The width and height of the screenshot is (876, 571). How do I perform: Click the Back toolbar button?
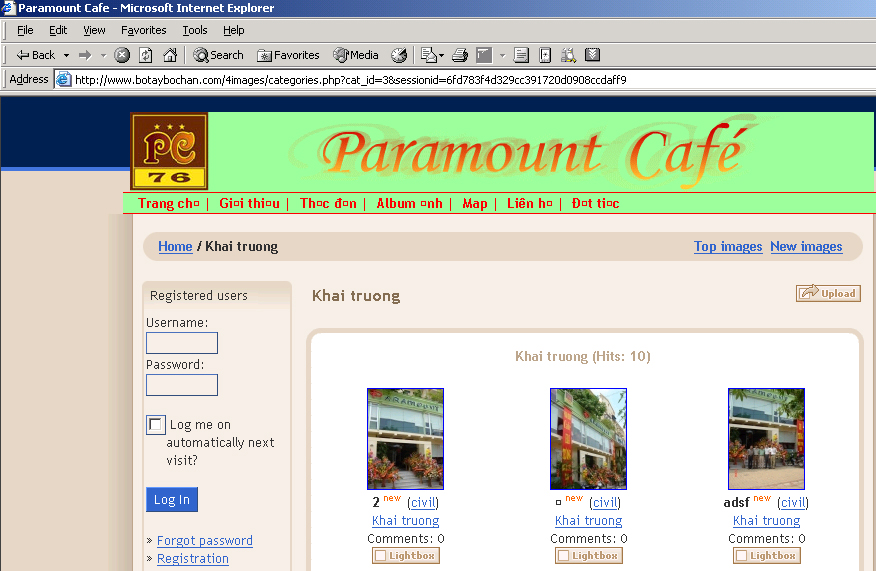pyautogui.click(x=35, y=55)
